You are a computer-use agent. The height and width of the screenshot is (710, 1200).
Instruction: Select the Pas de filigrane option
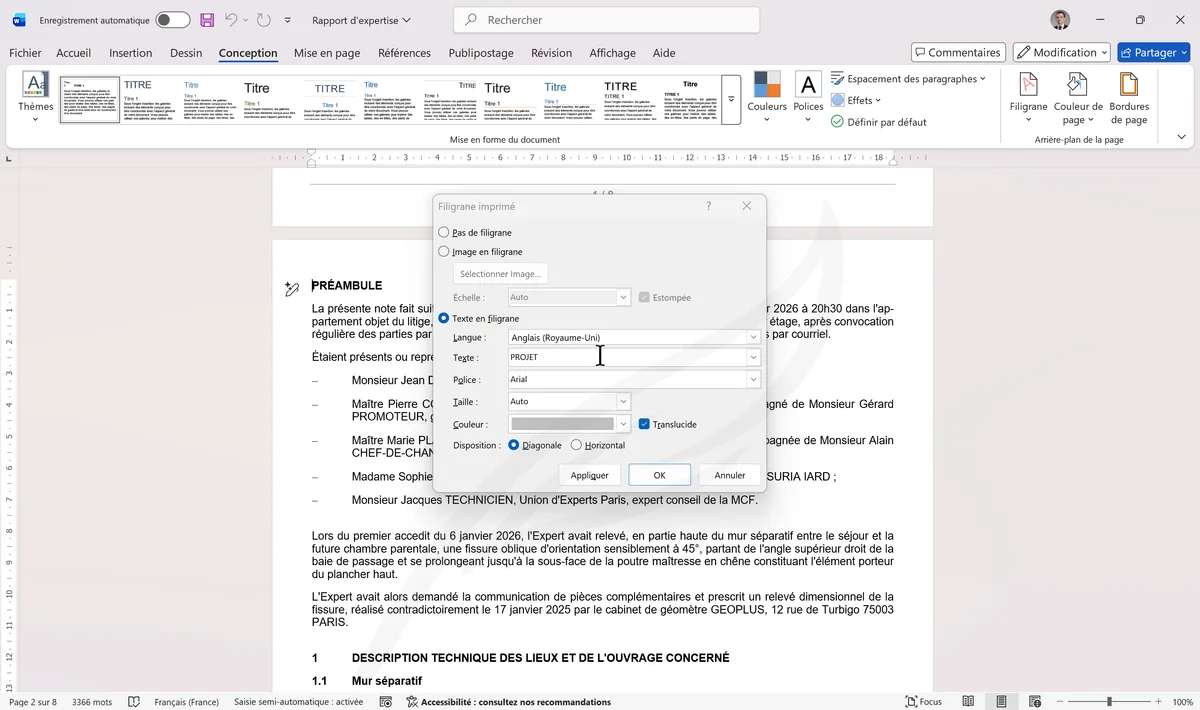coord(444,232)
